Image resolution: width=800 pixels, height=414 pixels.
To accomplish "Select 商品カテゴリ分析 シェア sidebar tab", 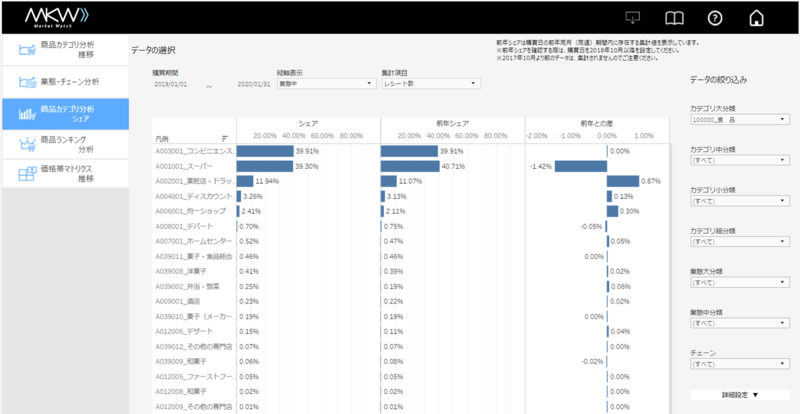I will [x=64, y=113].
